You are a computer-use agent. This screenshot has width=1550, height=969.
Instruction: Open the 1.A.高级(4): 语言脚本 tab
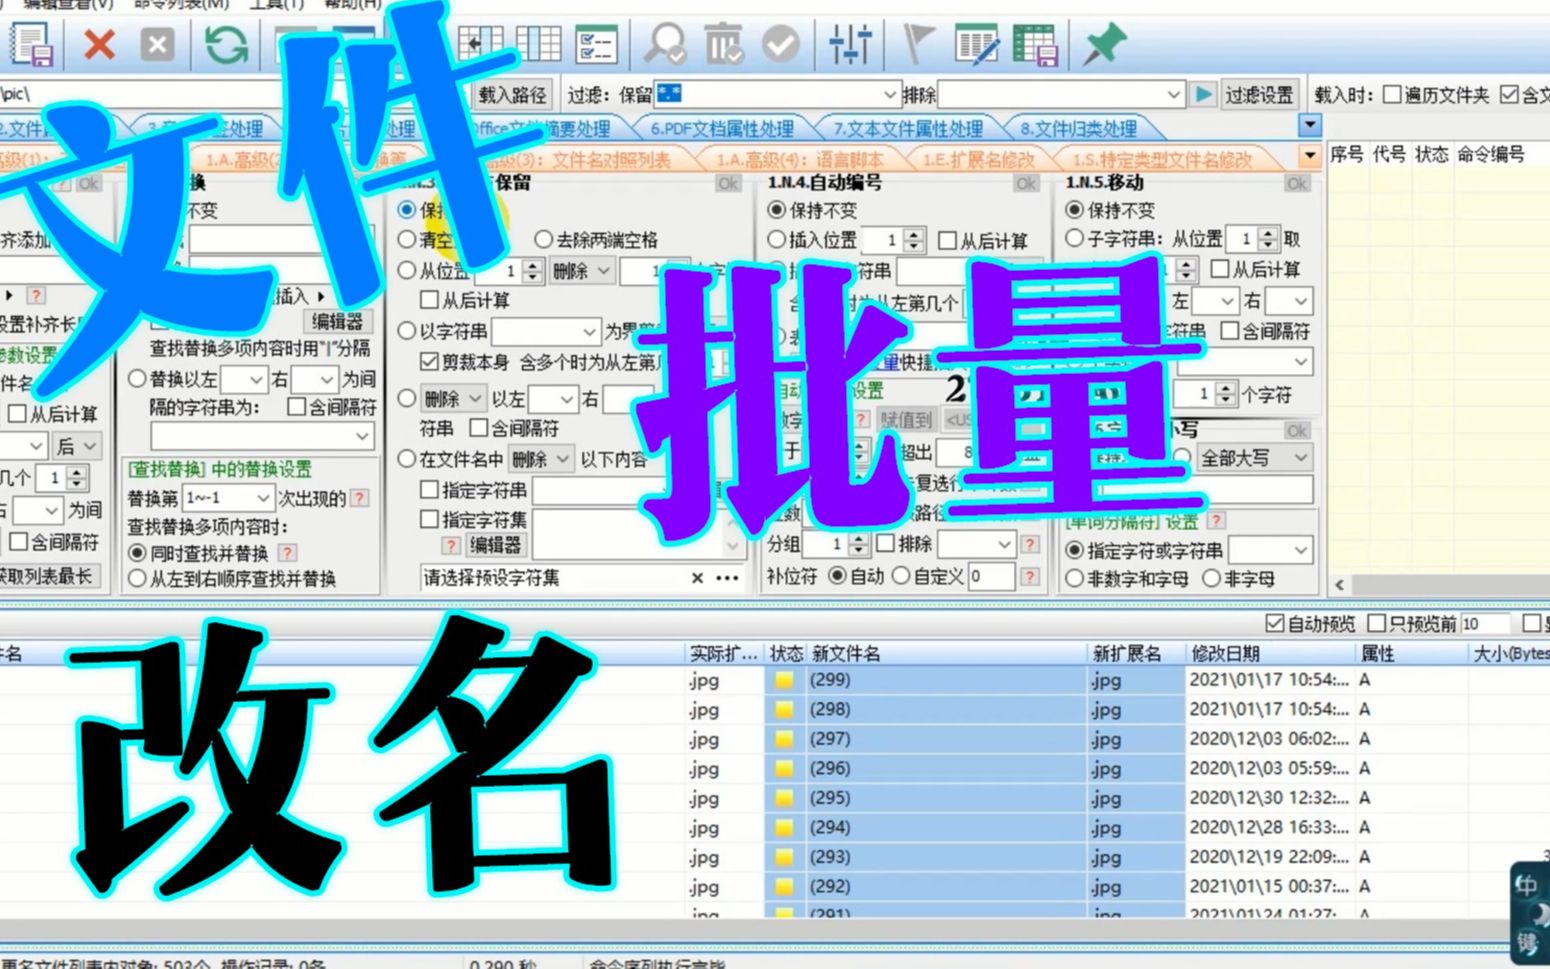800,160
